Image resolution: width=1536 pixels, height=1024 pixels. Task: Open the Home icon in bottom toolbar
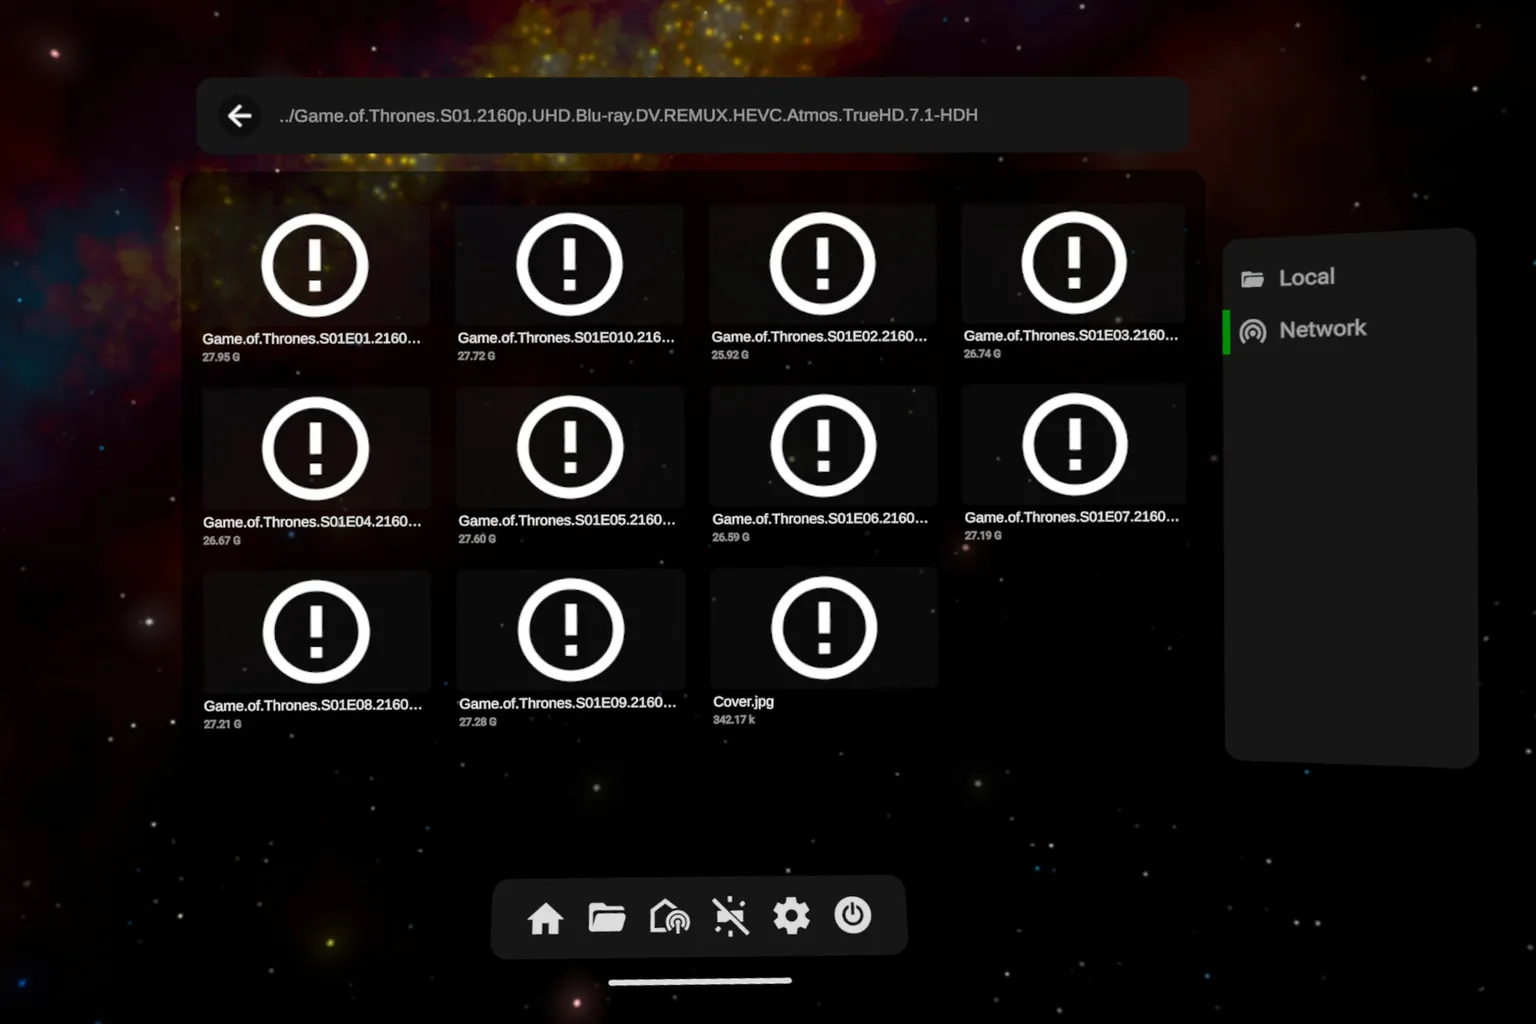tap(545, 918)
